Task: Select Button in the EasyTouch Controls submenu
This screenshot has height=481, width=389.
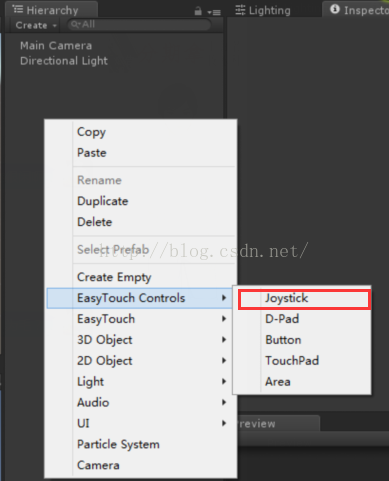Action: (303, 340)
